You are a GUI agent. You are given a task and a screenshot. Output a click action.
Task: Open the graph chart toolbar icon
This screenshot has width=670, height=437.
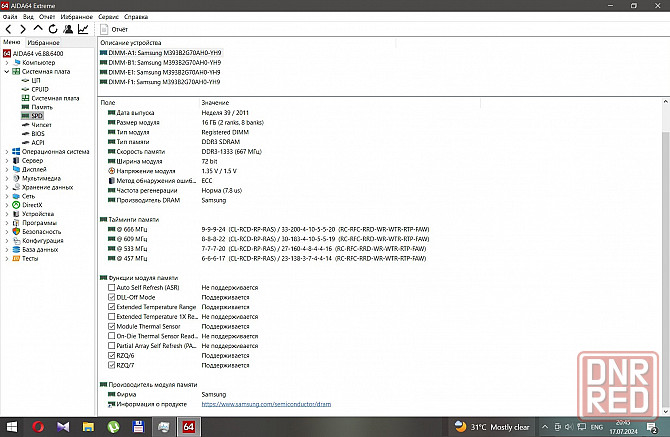click(83, 29)
